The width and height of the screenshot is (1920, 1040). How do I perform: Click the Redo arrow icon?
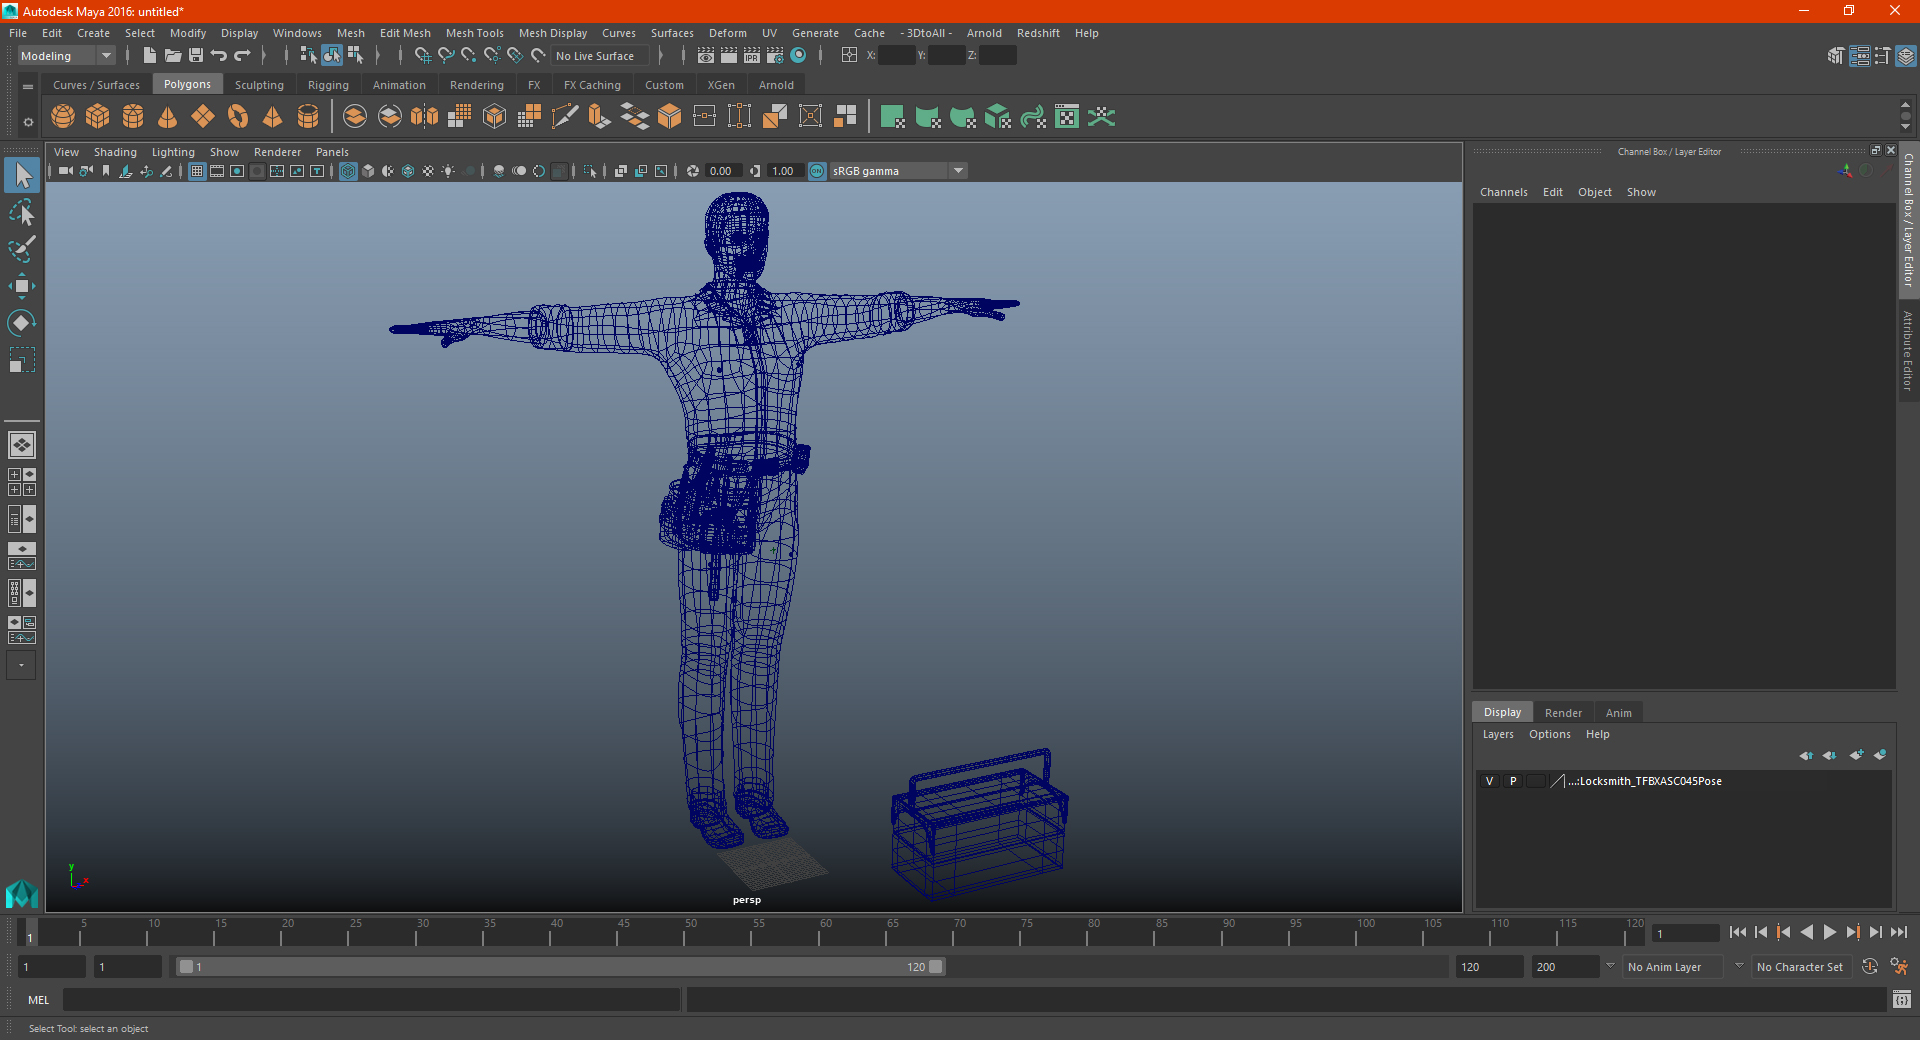(x=242, y=56)
